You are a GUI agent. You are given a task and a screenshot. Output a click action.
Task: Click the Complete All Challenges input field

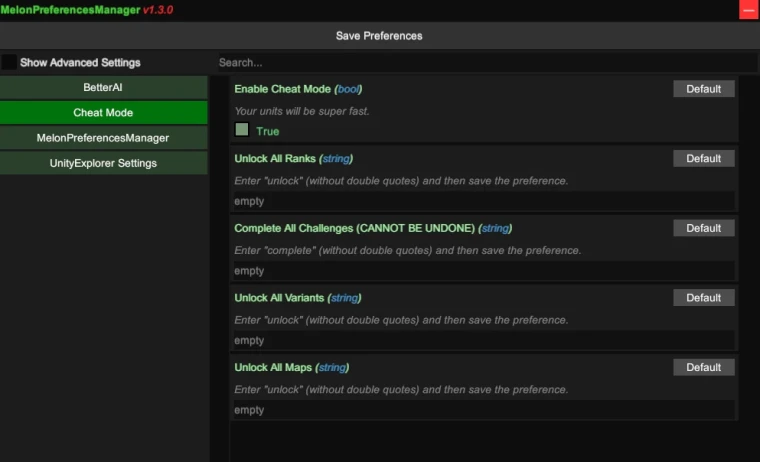coord(483,271)
